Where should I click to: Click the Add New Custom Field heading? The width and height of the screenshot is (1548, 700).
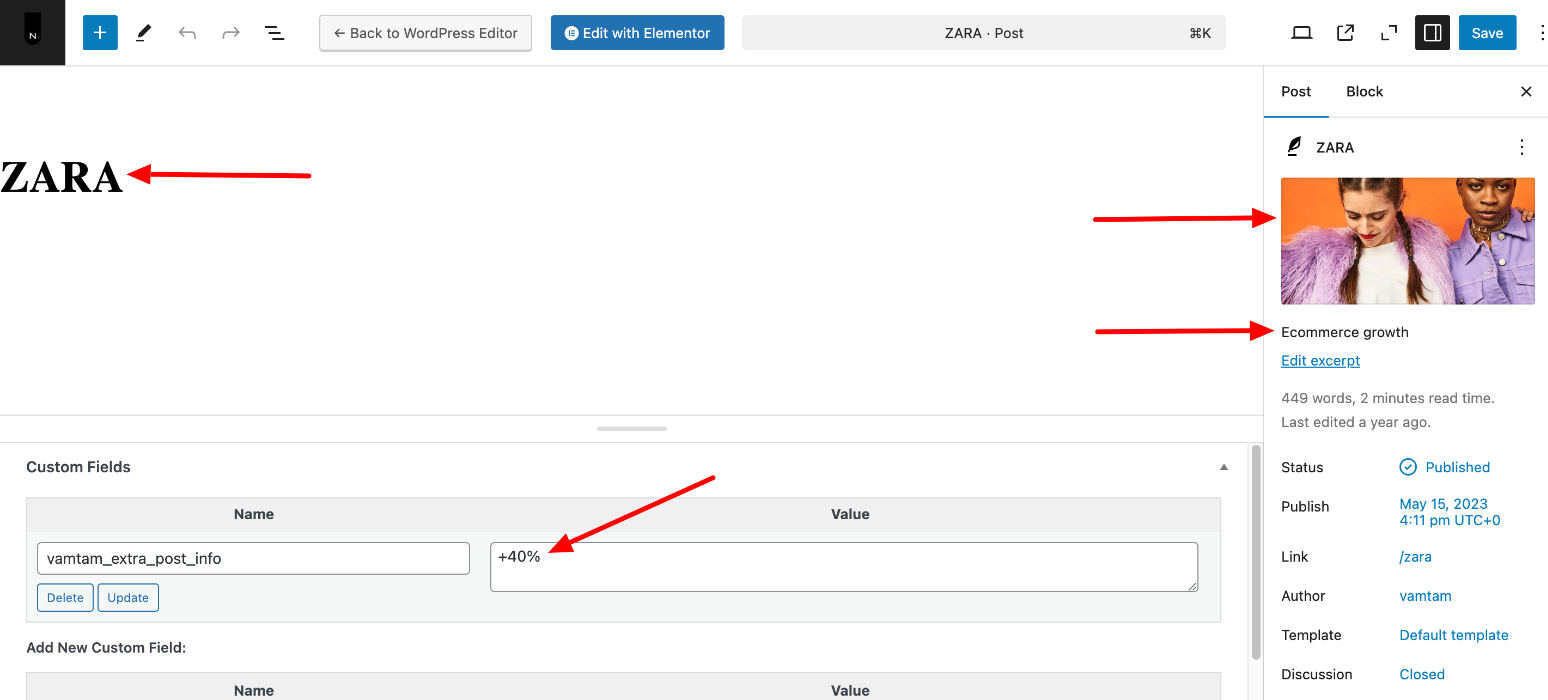tap(106, 648)
